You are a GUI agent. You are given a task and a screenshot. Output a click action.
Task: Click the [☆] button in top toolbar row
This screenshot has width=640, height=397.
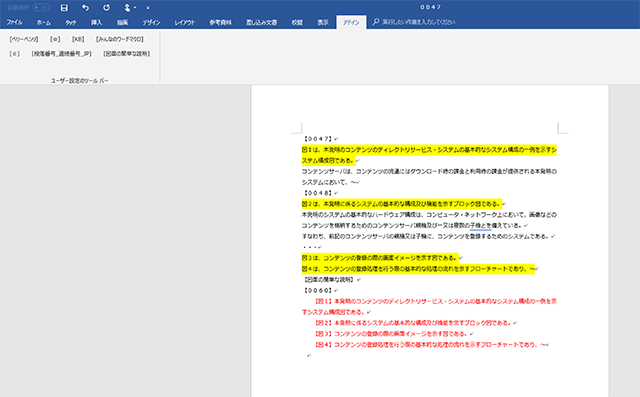55,39
